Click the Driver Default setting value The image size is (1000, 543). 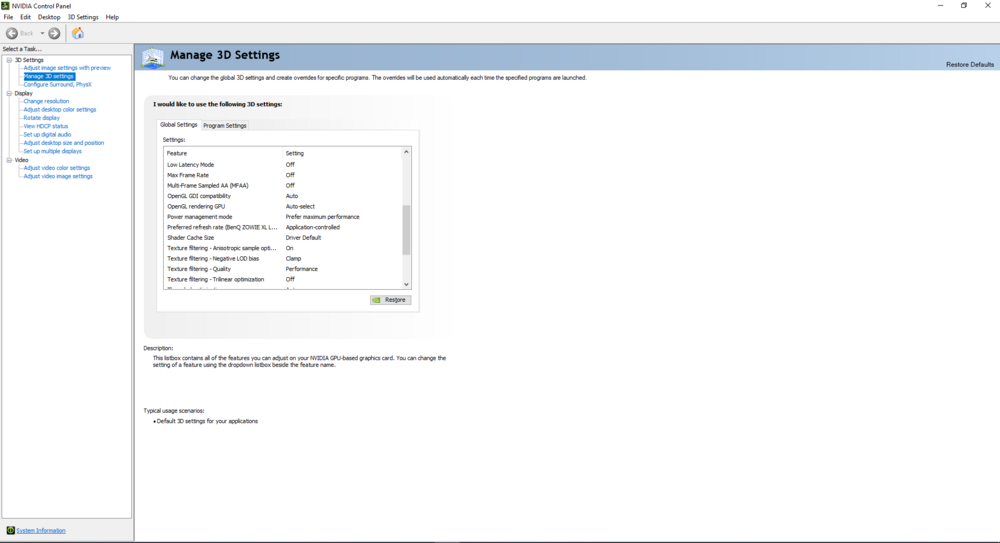303,237
